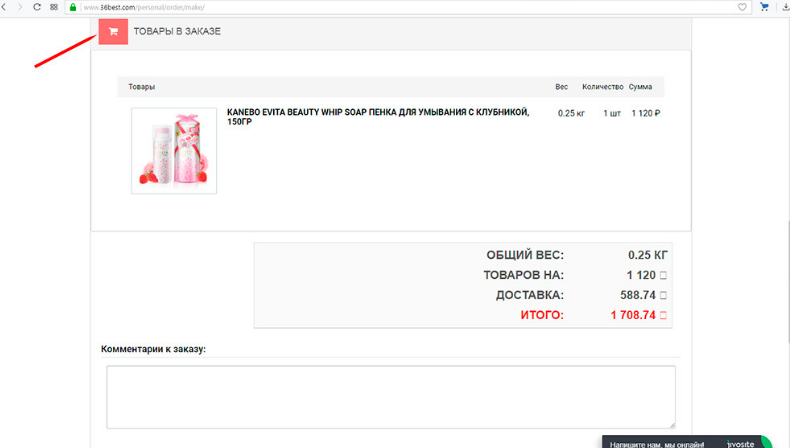Go back with the browser back arrow
This screenshot has width=790, height=448.
coord(5,7)
